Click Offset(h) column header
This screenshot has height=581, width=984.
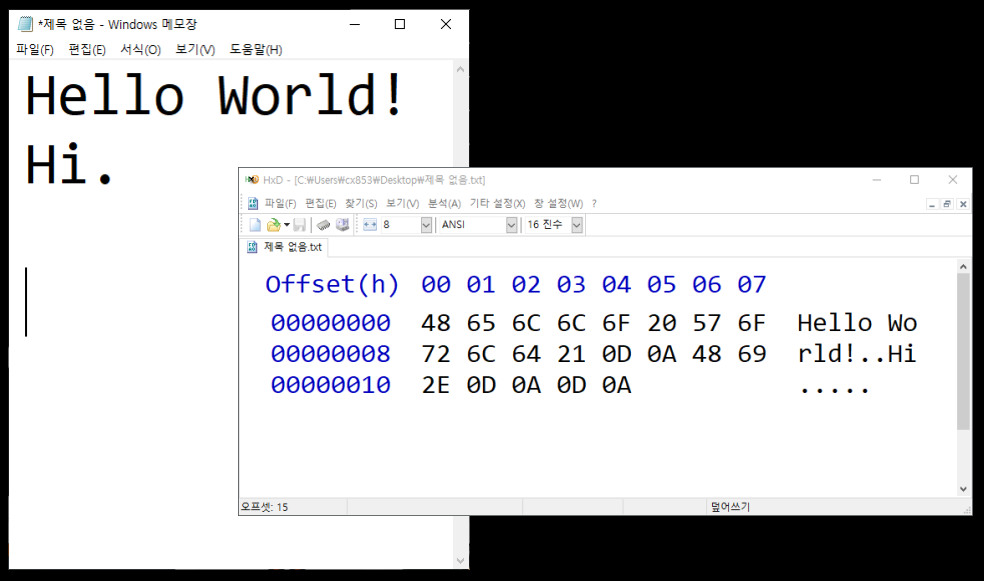pyautogui.click(x=332, y=285)
